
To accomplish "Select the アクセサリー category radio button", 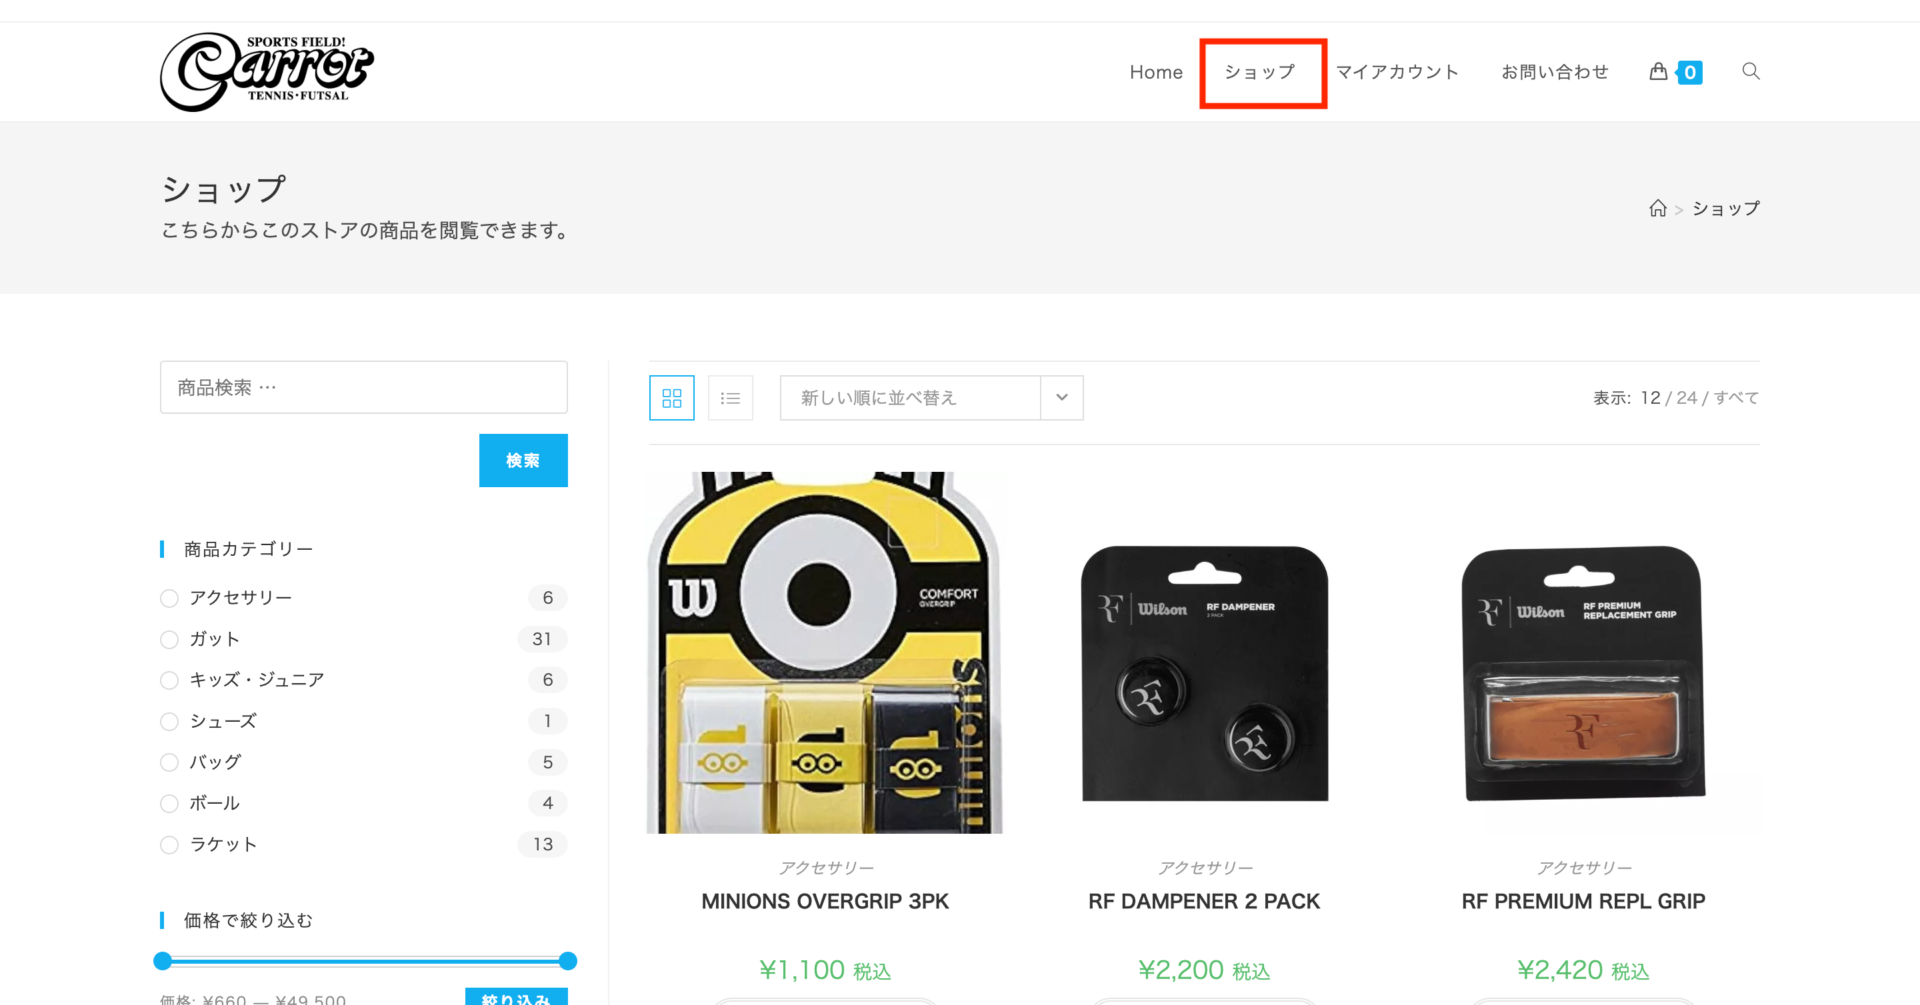I will [170, 598].
